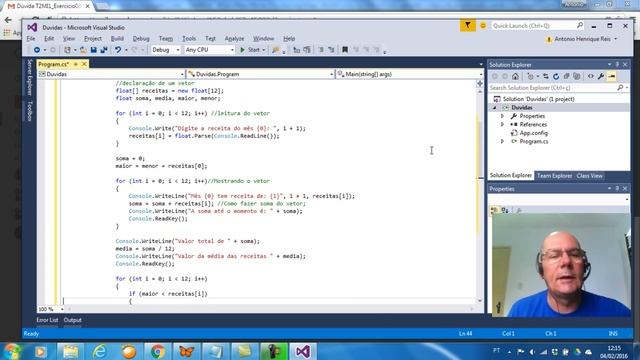
Task: Collapse the Duvidas project node
Action: [495, 108]
